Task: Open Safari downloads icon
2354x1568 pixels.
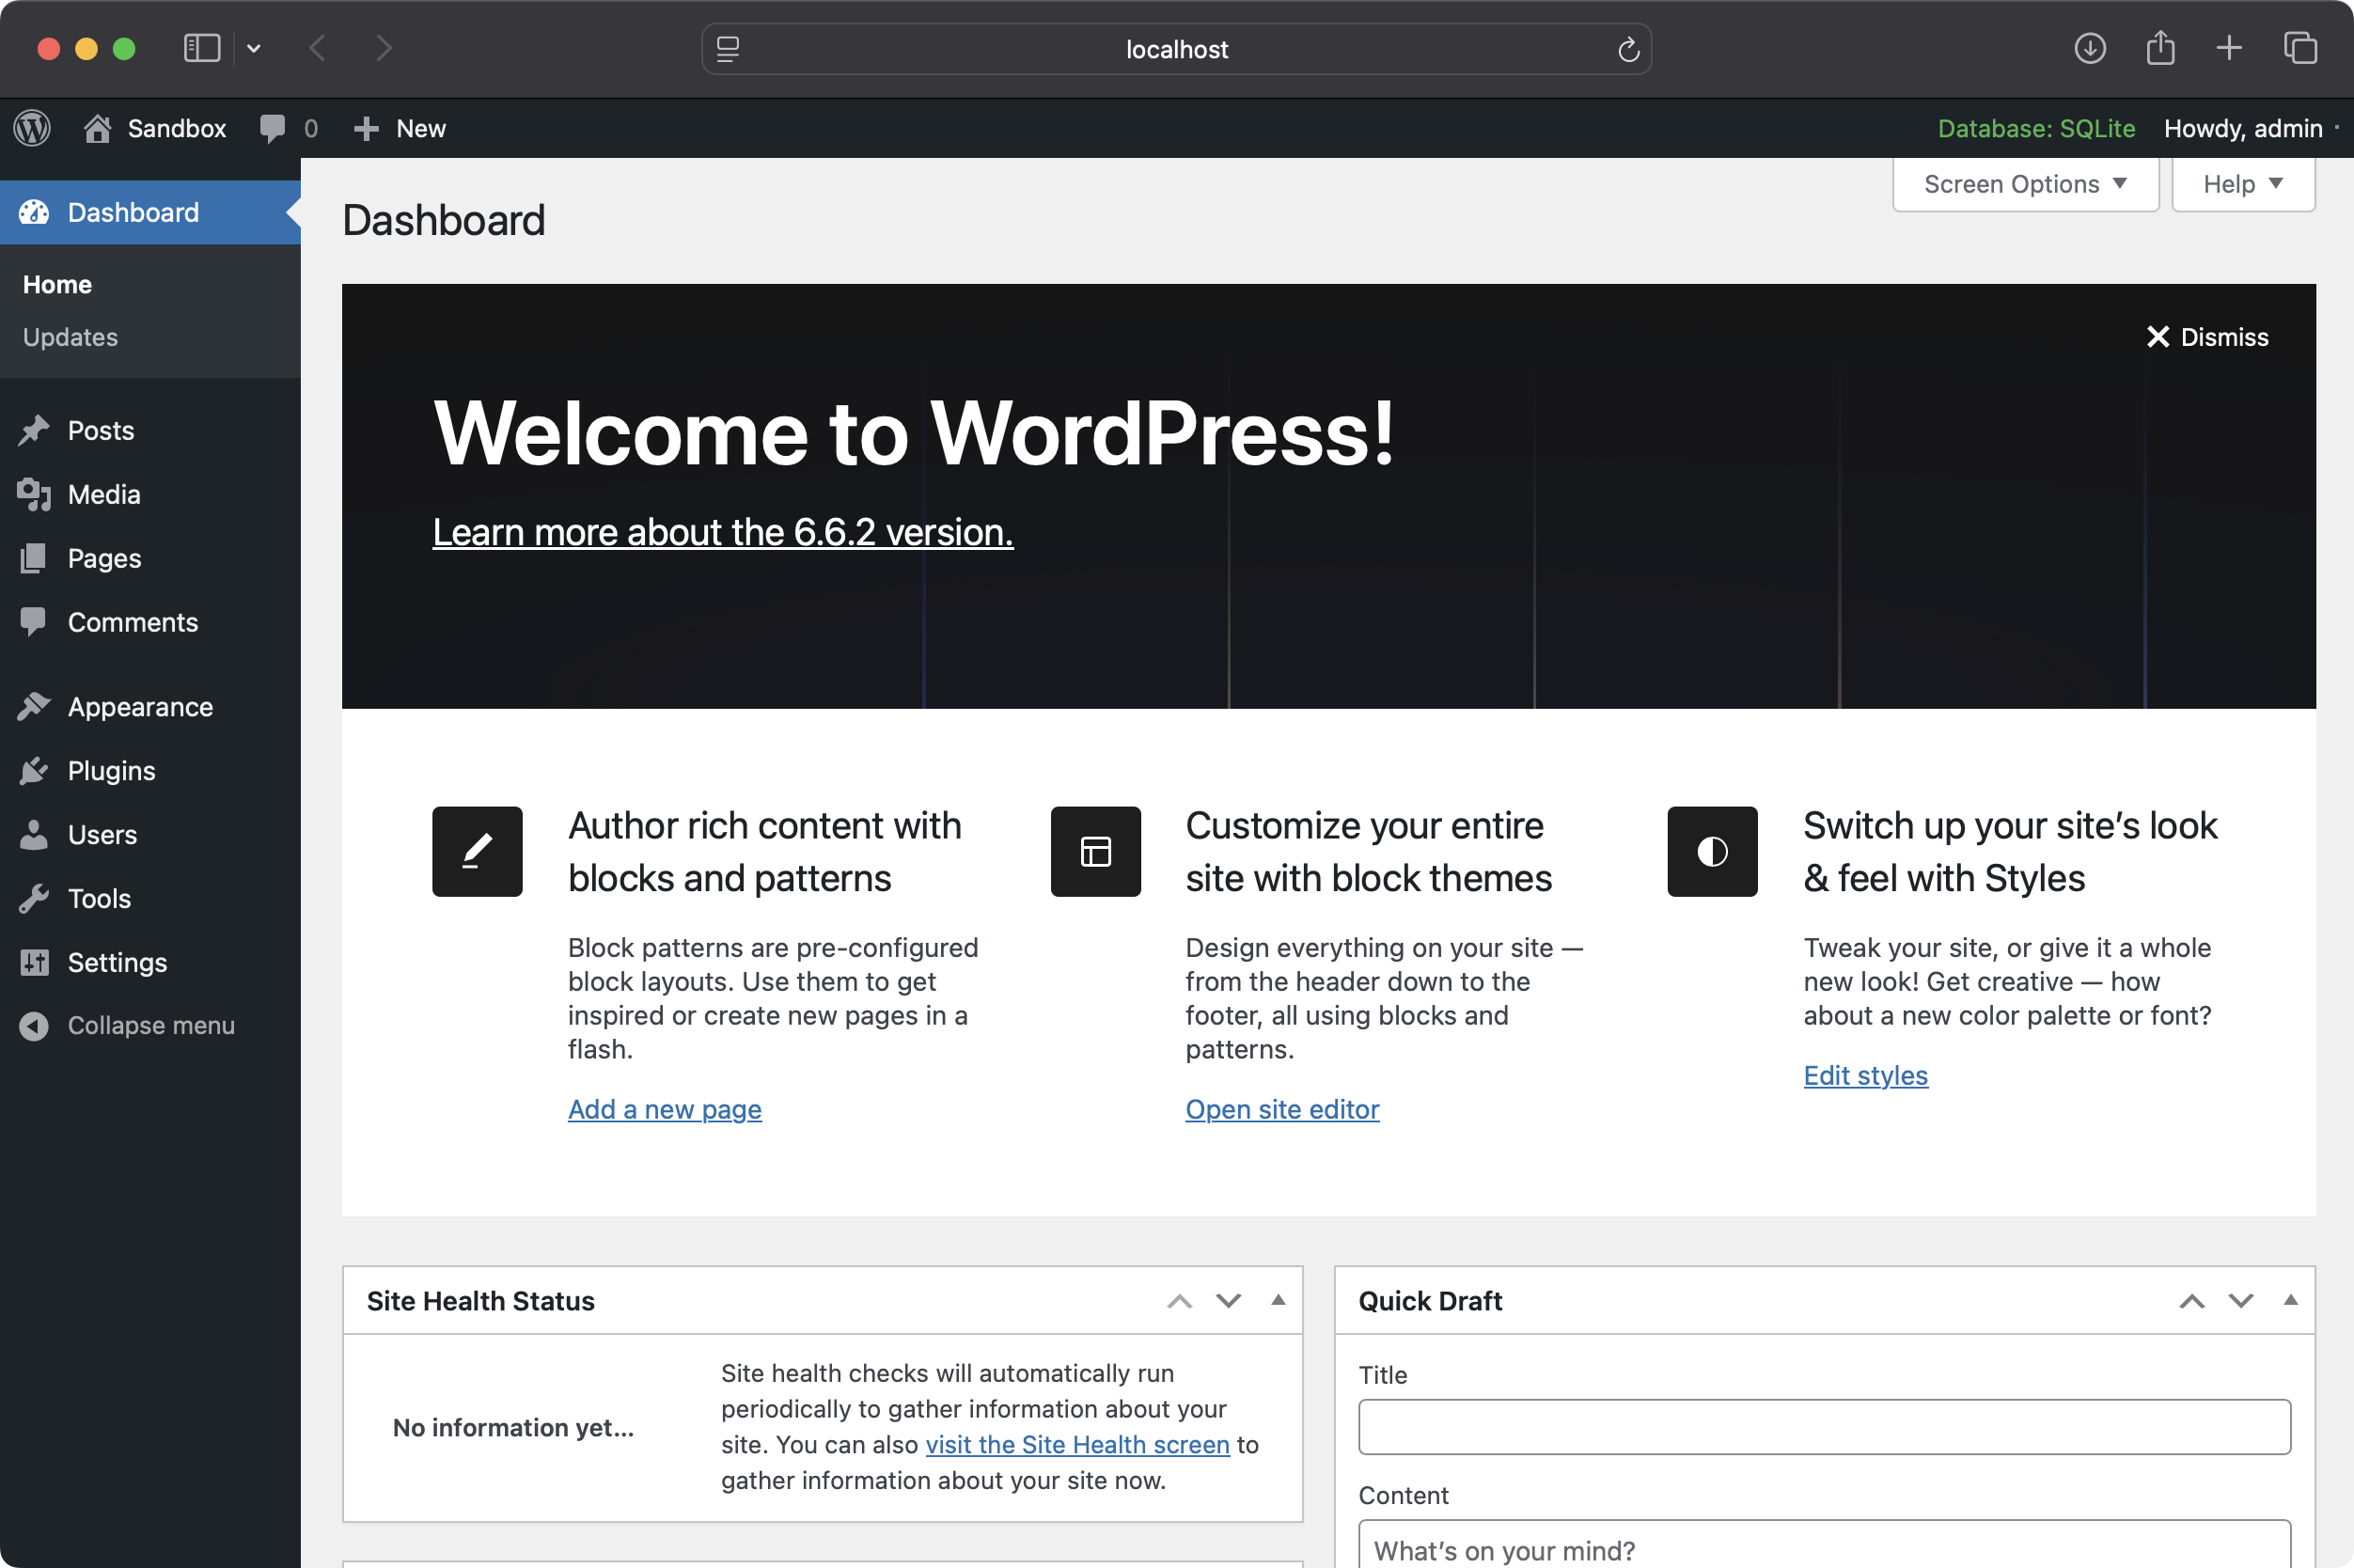Action: (x=2089, y=48)
